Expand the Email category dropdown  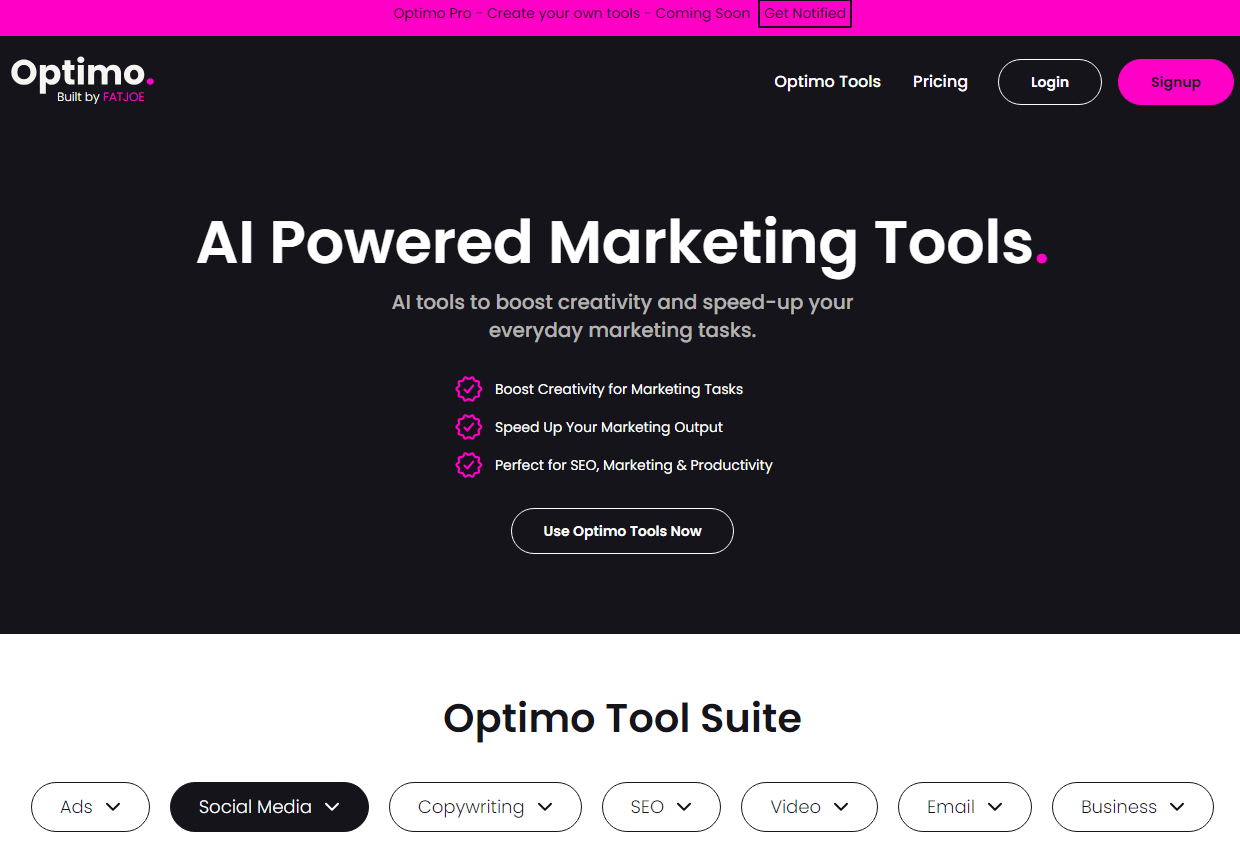[964, 807]
